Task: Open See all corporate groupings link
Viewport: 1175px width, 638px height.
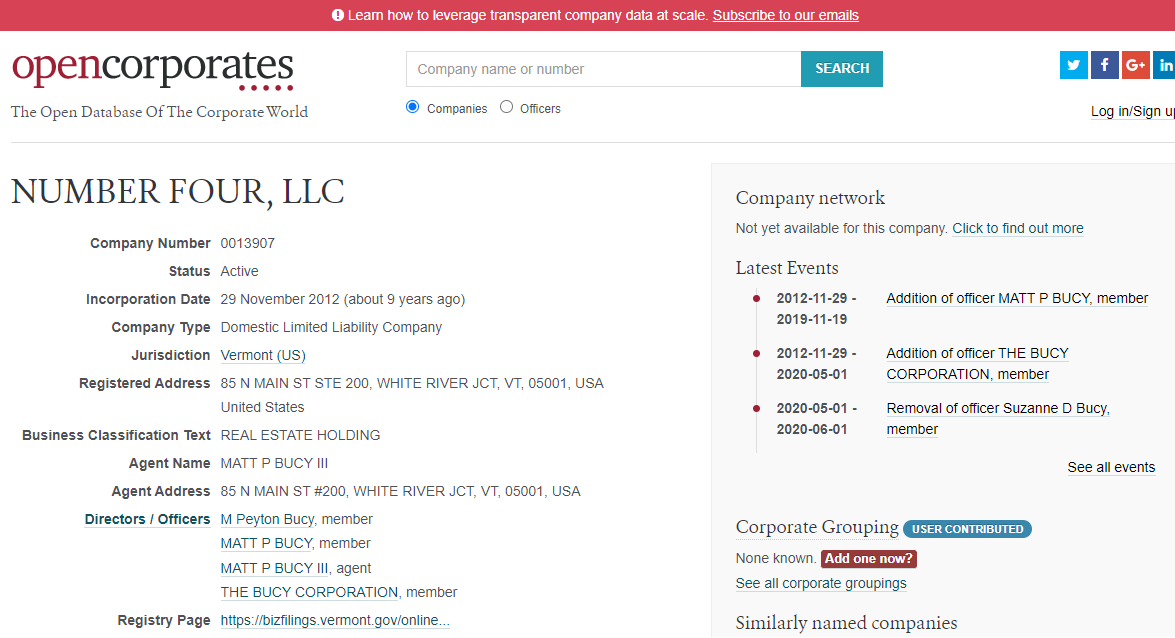Action: click(821, 583)
